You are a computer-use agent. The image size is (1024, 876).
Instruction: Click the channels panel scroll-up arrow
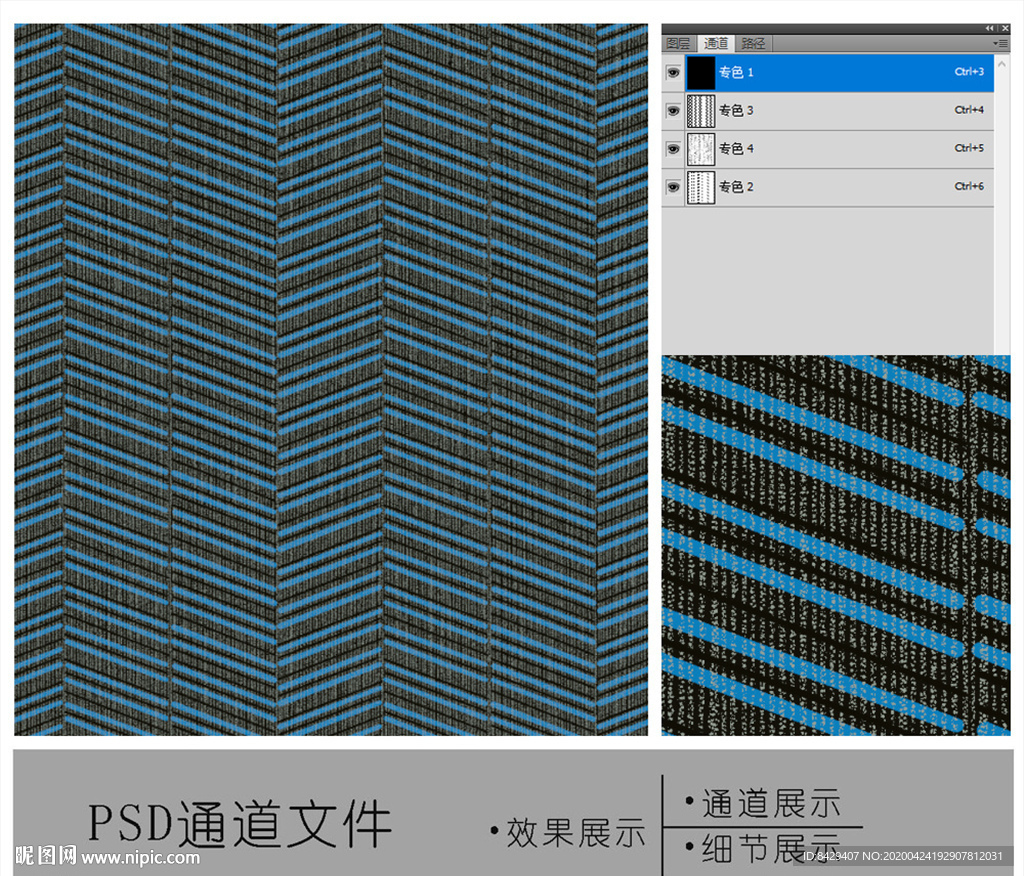1002,64
